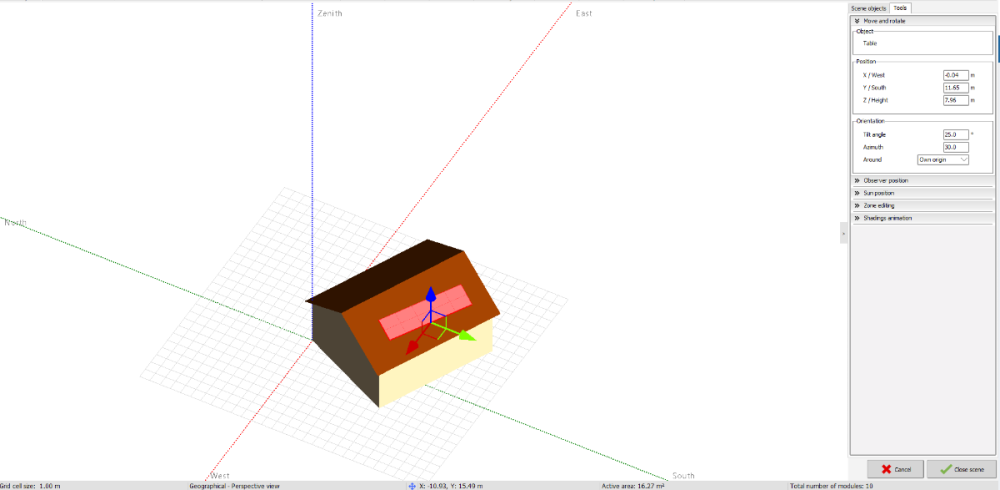1000x490 pixels.
Task: Click the blue Z-axis gizmo arrow
Action: pos(430,294)
